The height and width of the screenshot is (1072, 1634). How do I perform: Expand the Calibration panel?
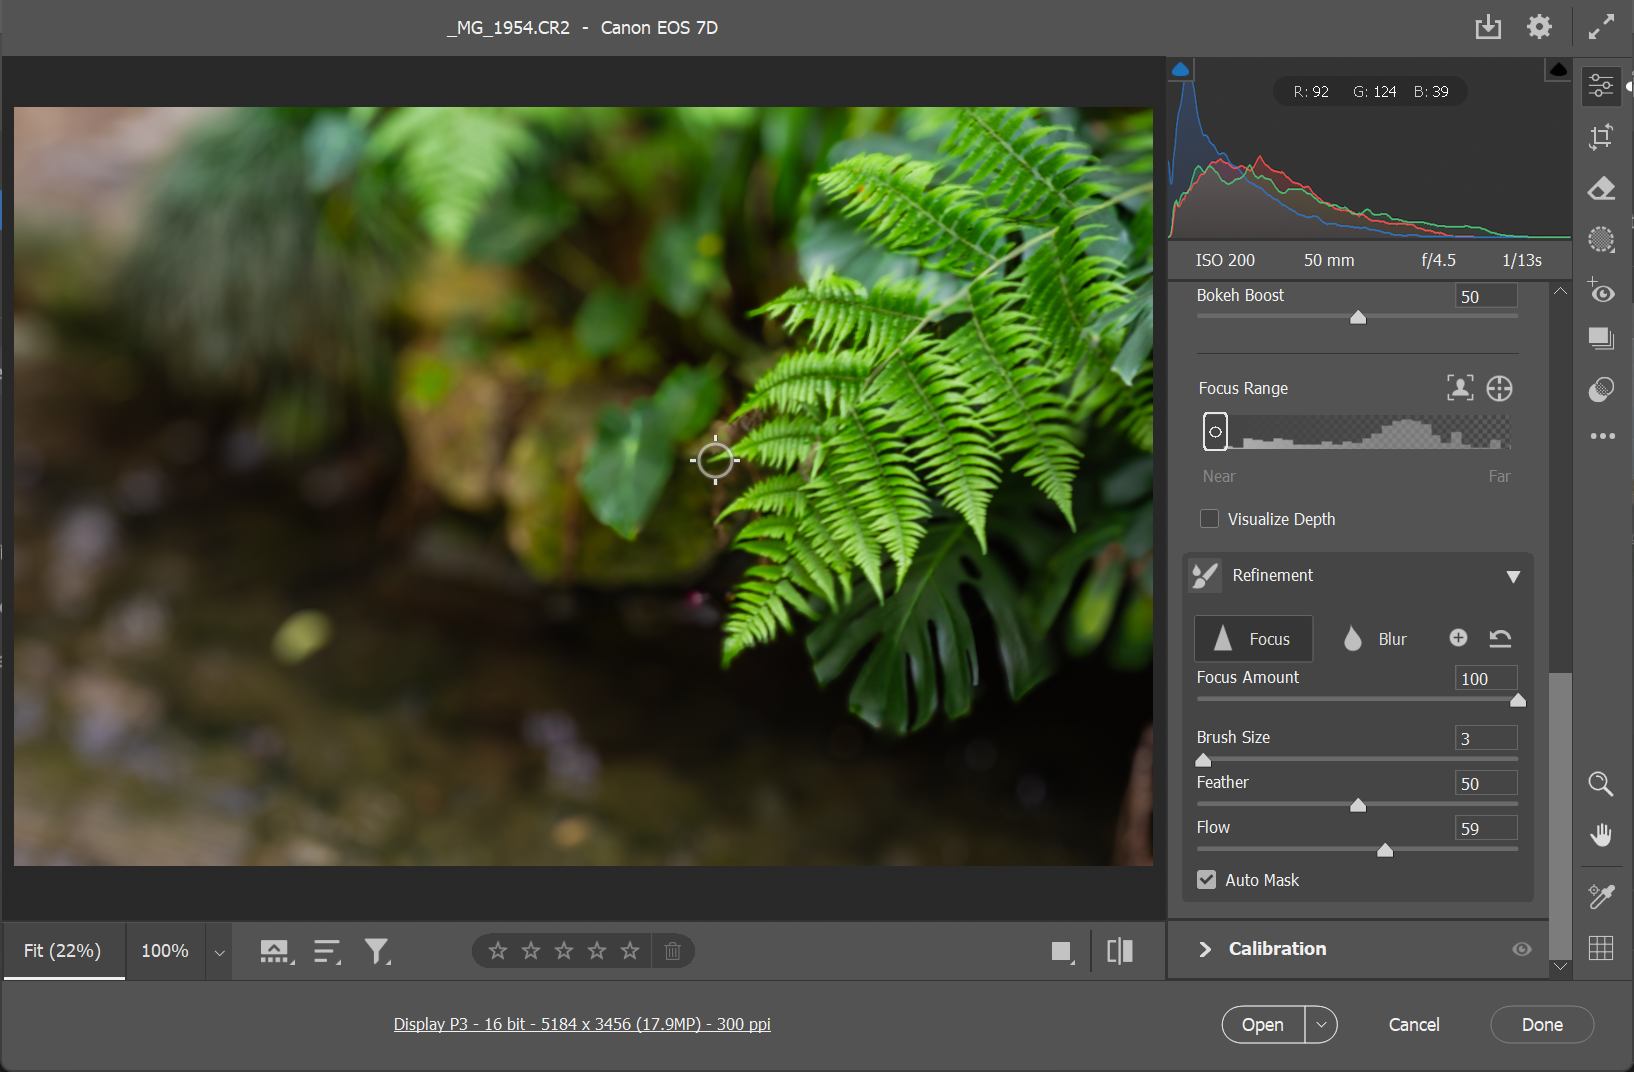pyautogui.click(x=1206, y=949)
